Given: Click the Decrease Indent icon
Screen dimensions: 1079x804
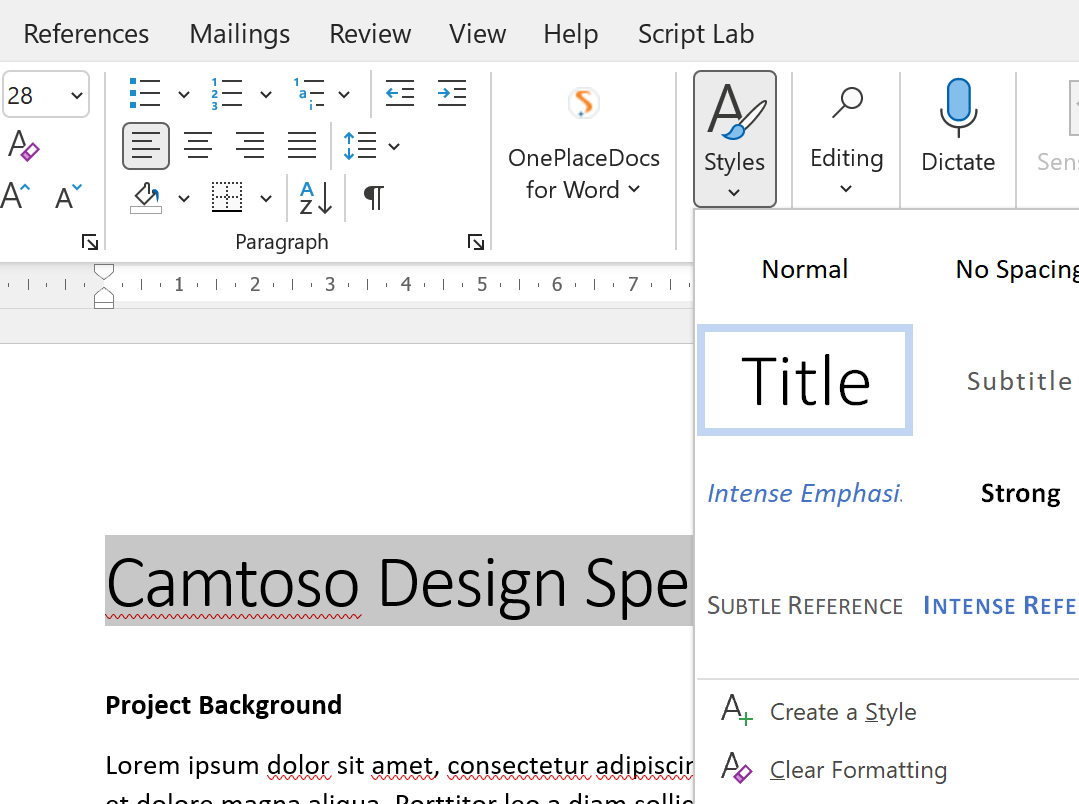Looking at the screenshot, I should coord(400,93).
